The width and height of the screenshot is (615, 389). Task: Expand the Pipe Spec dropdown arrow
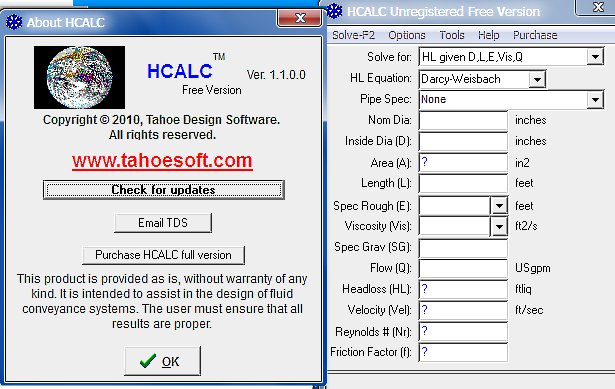tap(595, 100)
